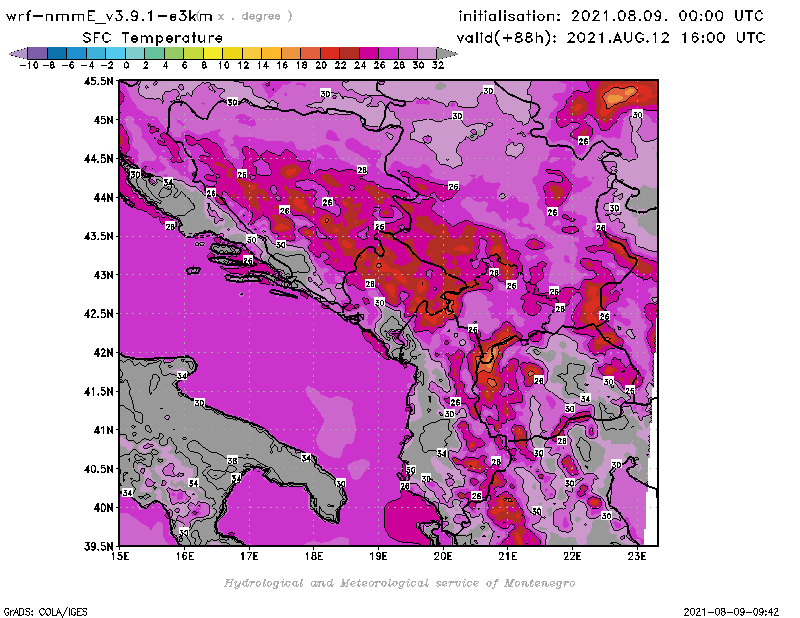
Task: Select the teal legend swatch between 0 and 2
Action: coord(135,53)
